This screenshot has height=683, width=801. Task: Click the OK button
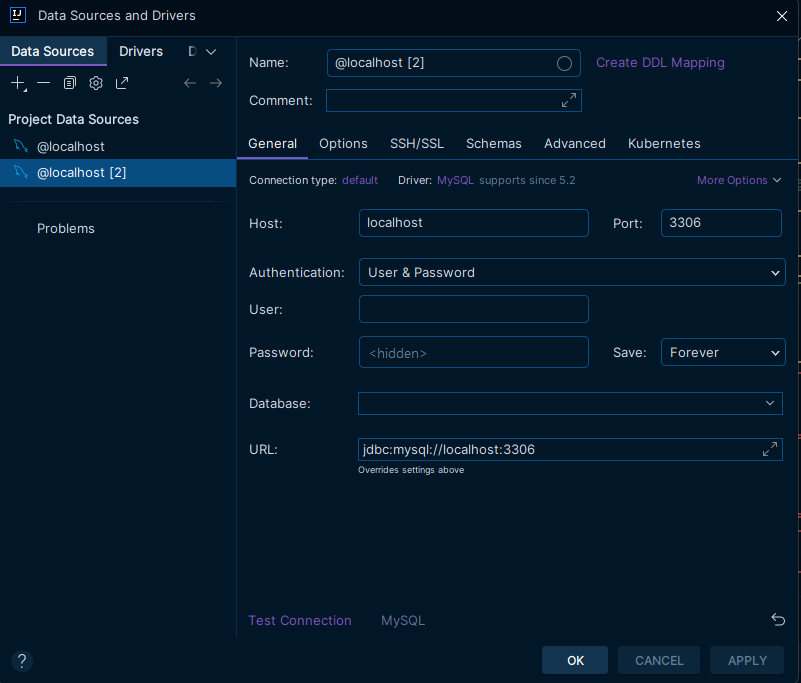click(x=575, y=660)
